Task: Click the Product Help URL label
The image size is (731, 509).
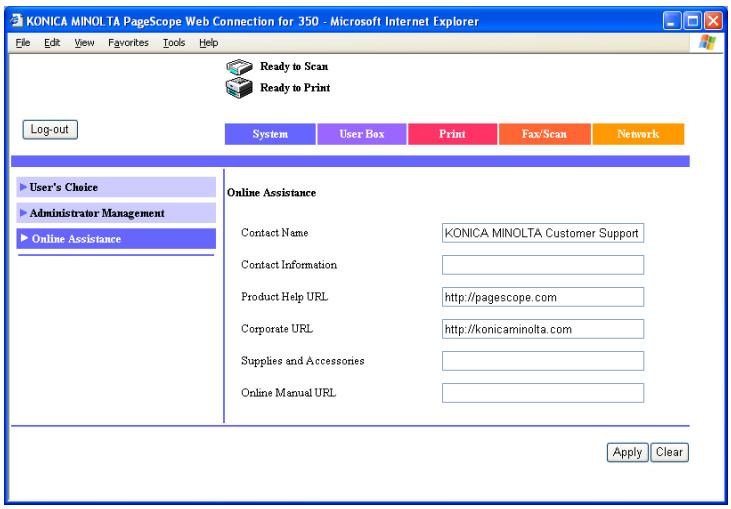Action: point(284,297)
